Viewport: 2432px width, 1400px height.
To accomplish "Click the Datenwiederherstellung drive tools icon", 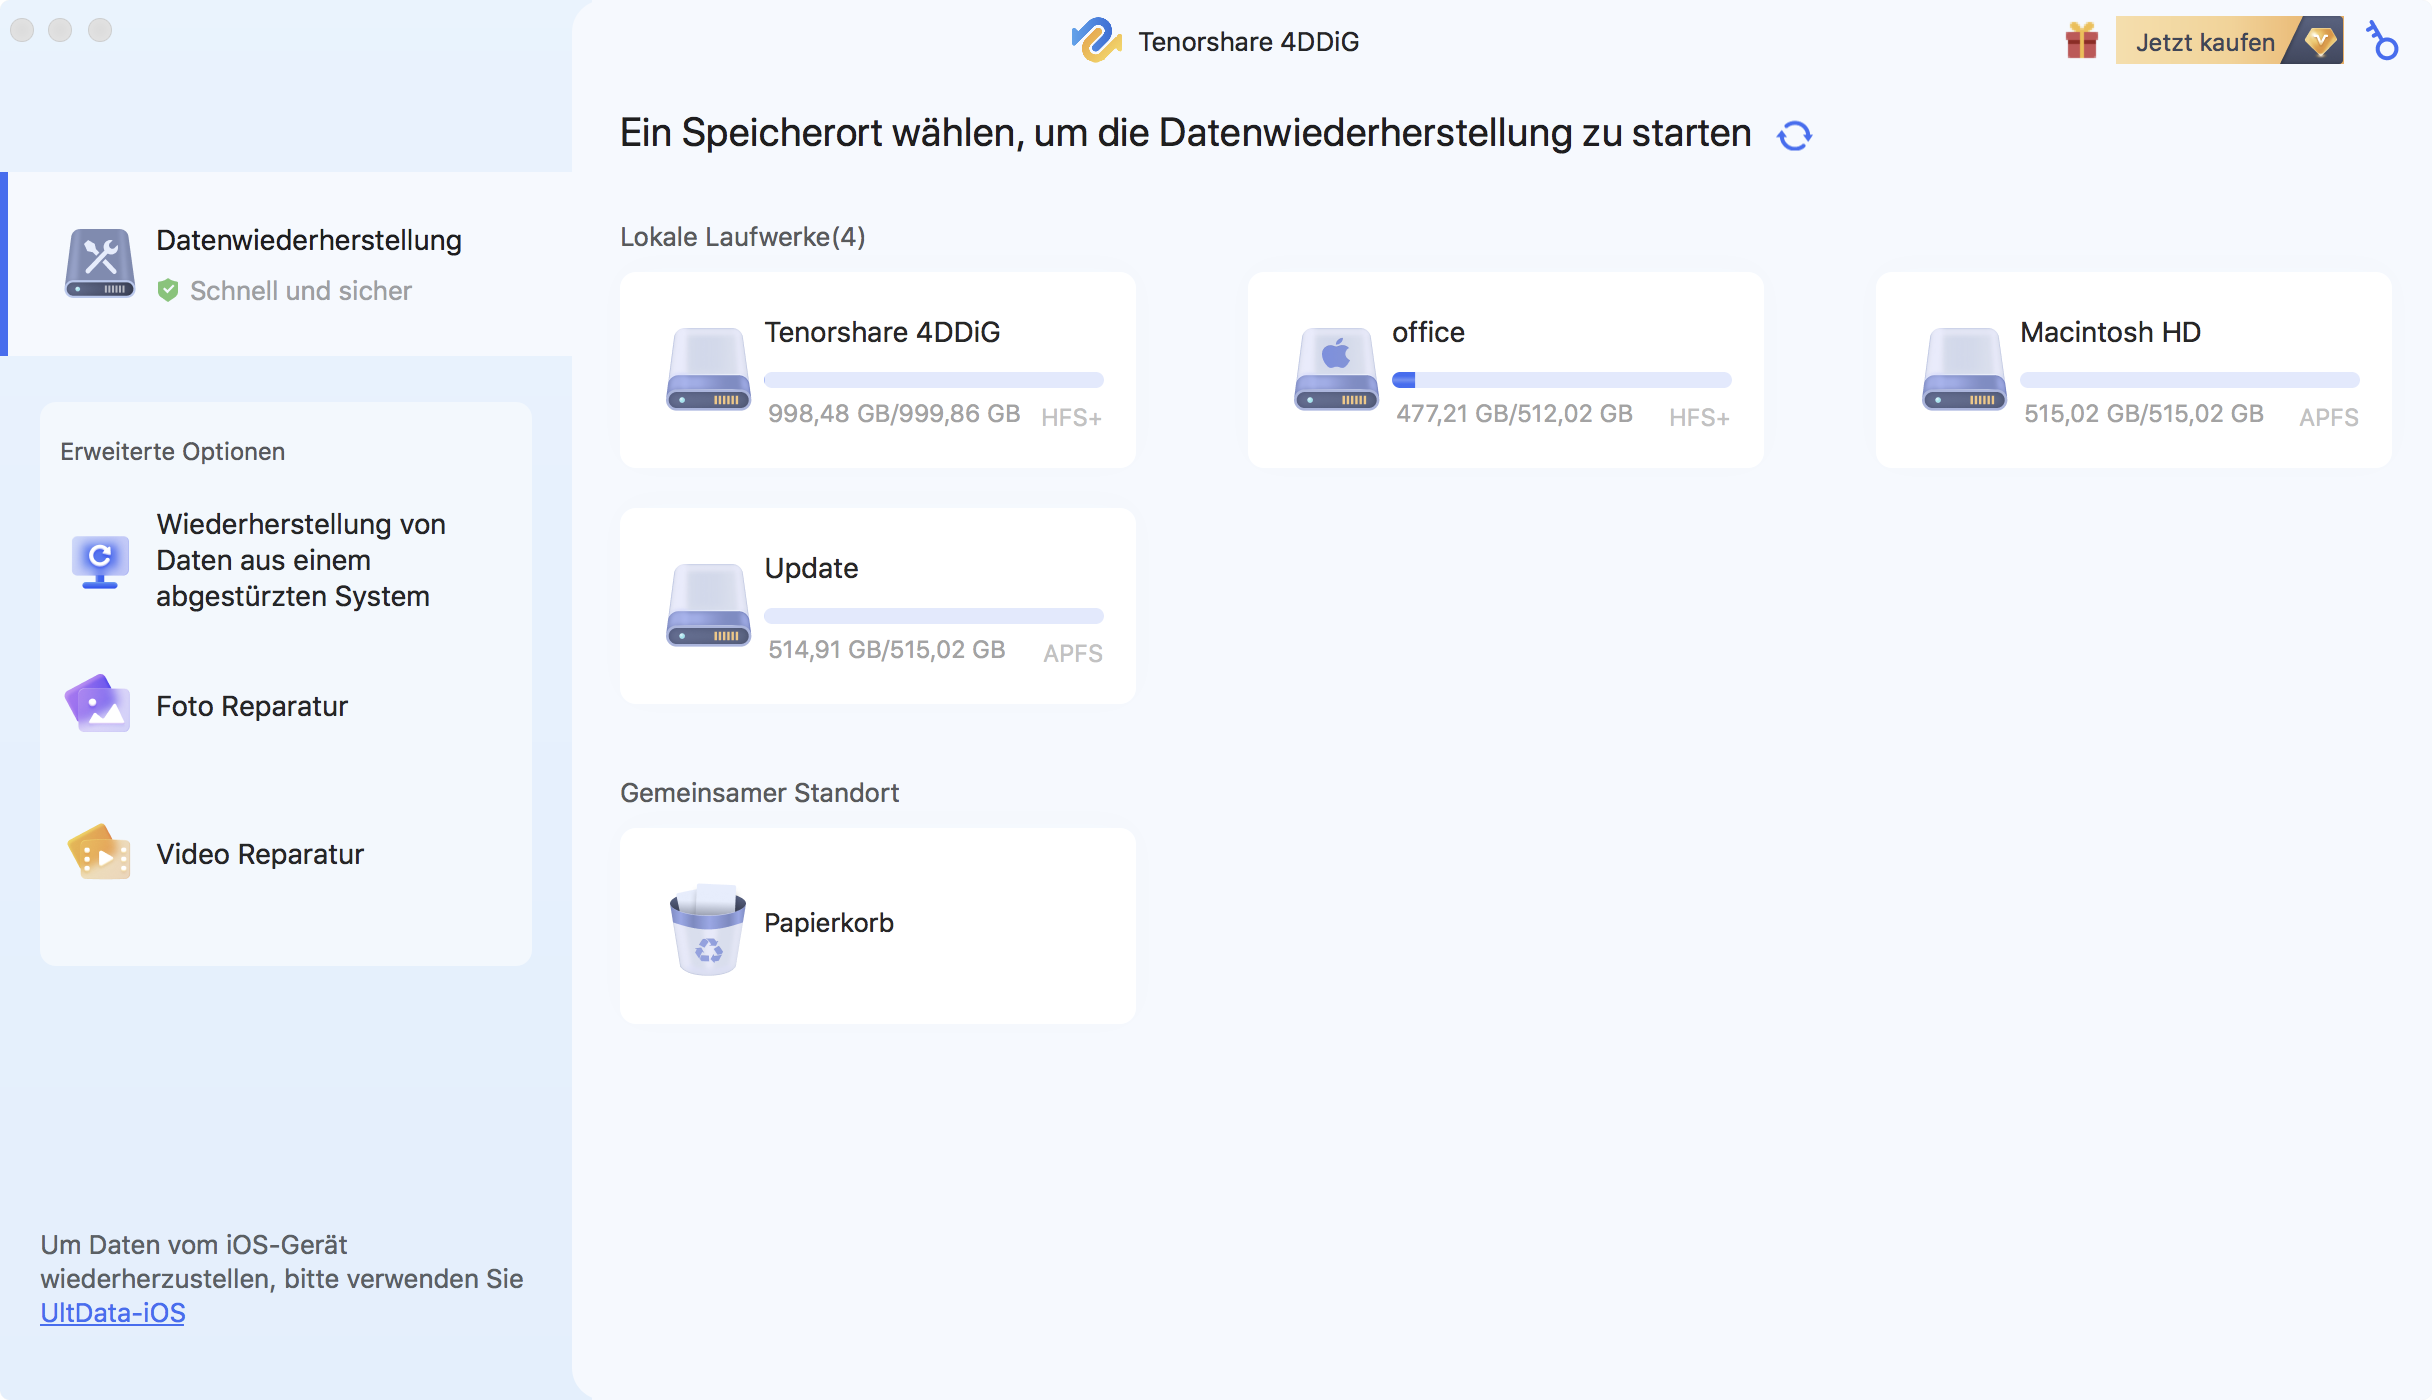I will [100, 263].
